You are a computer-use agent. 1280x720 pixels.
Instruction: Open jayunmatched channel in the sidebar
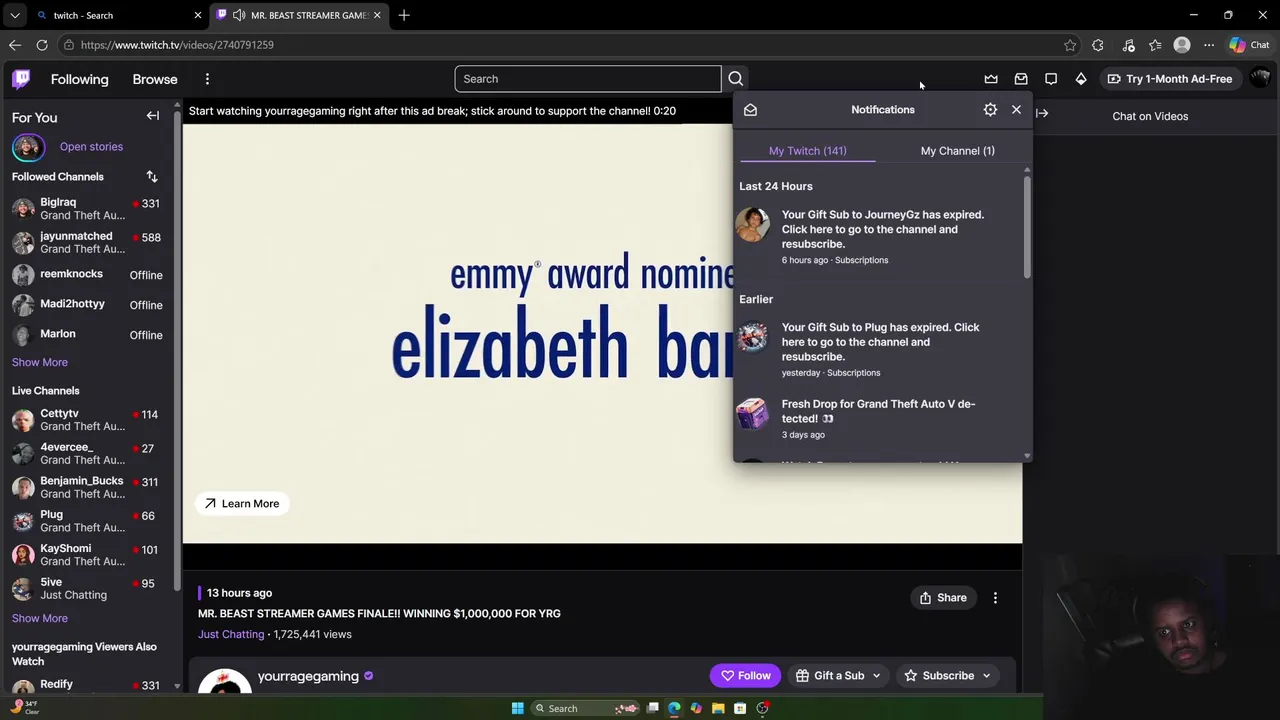click(x=88, y=243)
